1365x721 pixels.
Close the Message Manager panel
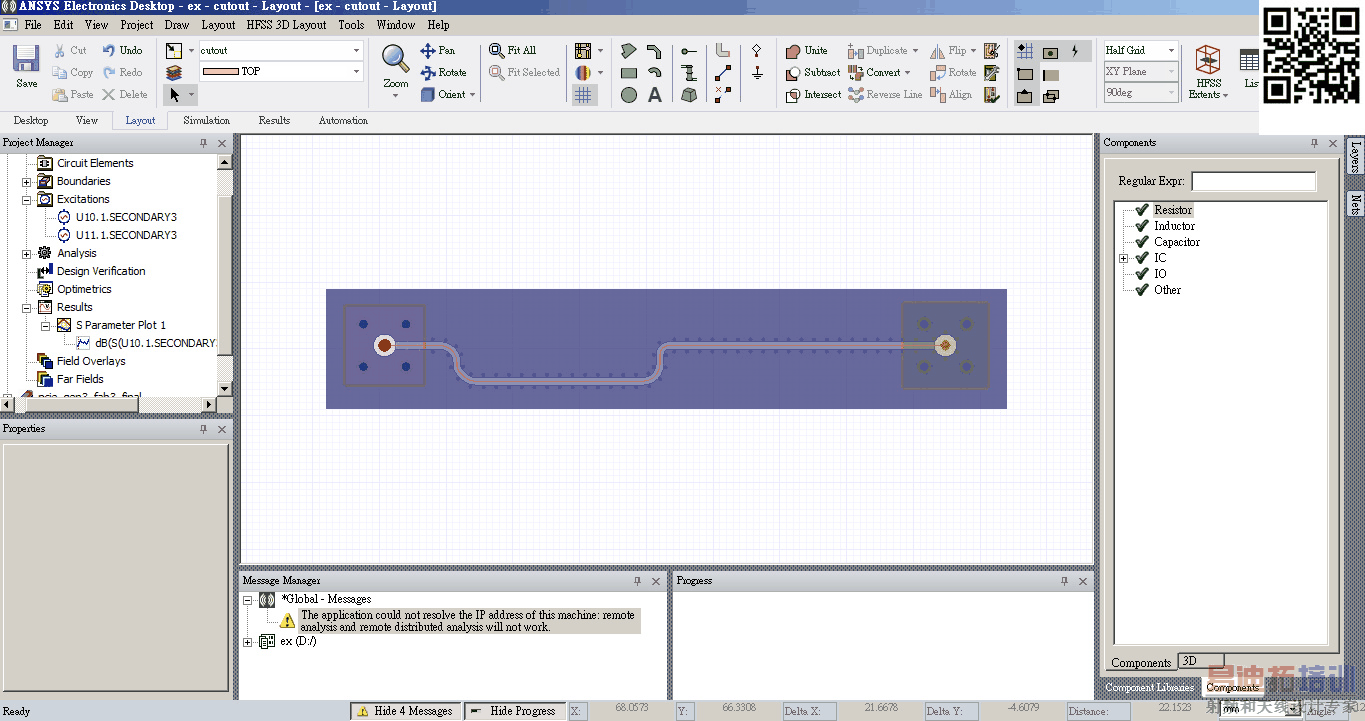[x=656, y=581]
